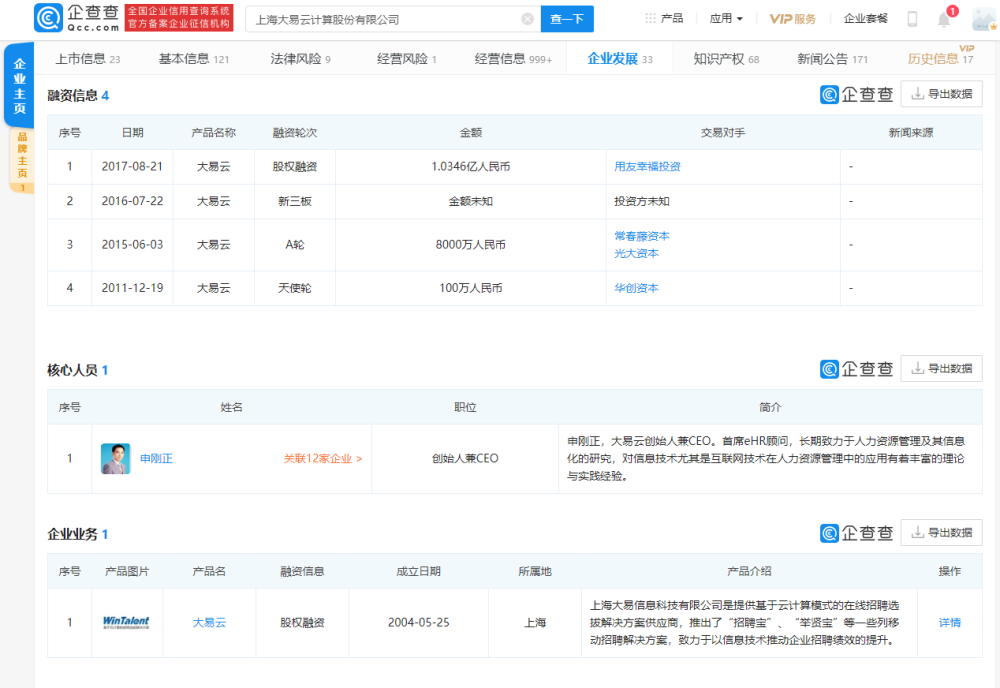
Task: Open the notification bell
Action: [x=944, y=19]
